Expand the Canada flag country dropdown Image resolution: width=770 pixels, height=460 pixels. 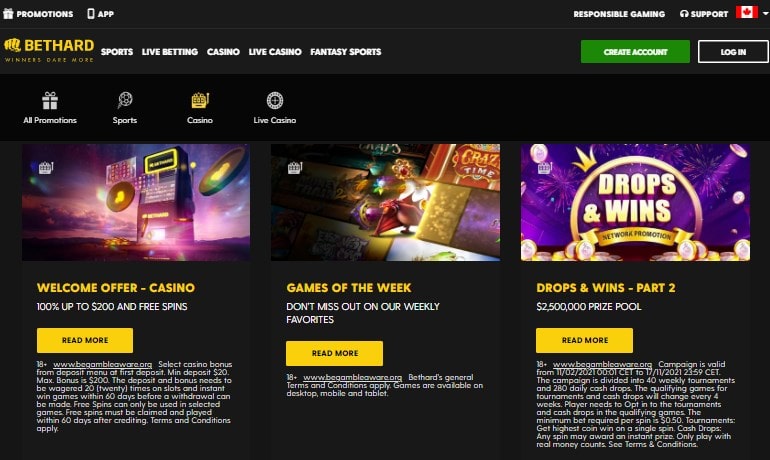pos(751,12)
